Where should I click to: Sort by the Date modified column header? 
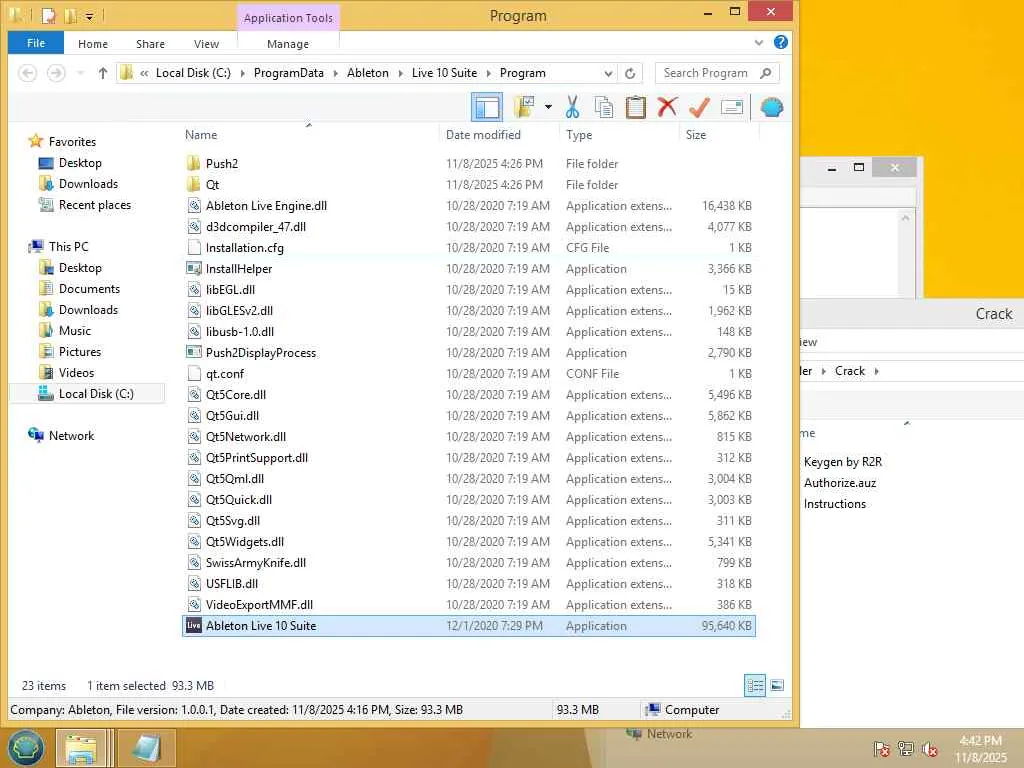(483, 135)
